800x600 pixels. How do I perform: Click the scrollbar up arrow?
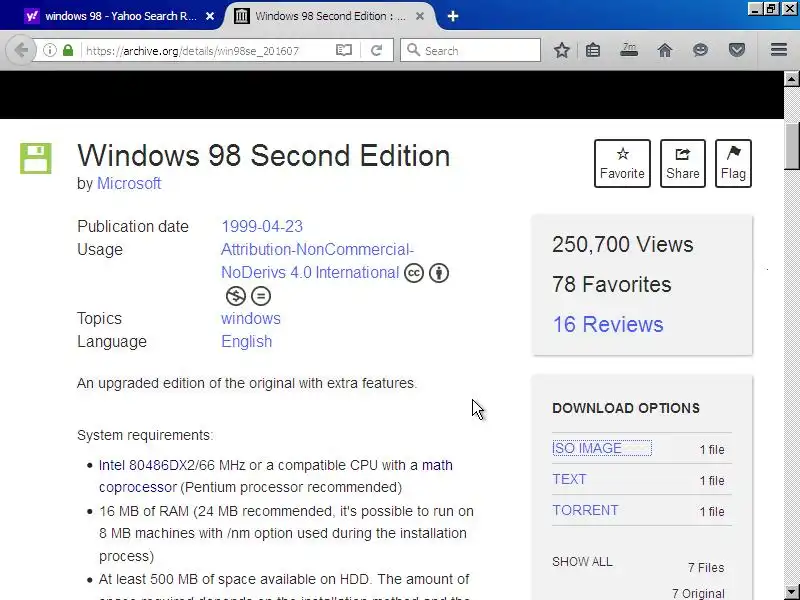click(791, 79)
